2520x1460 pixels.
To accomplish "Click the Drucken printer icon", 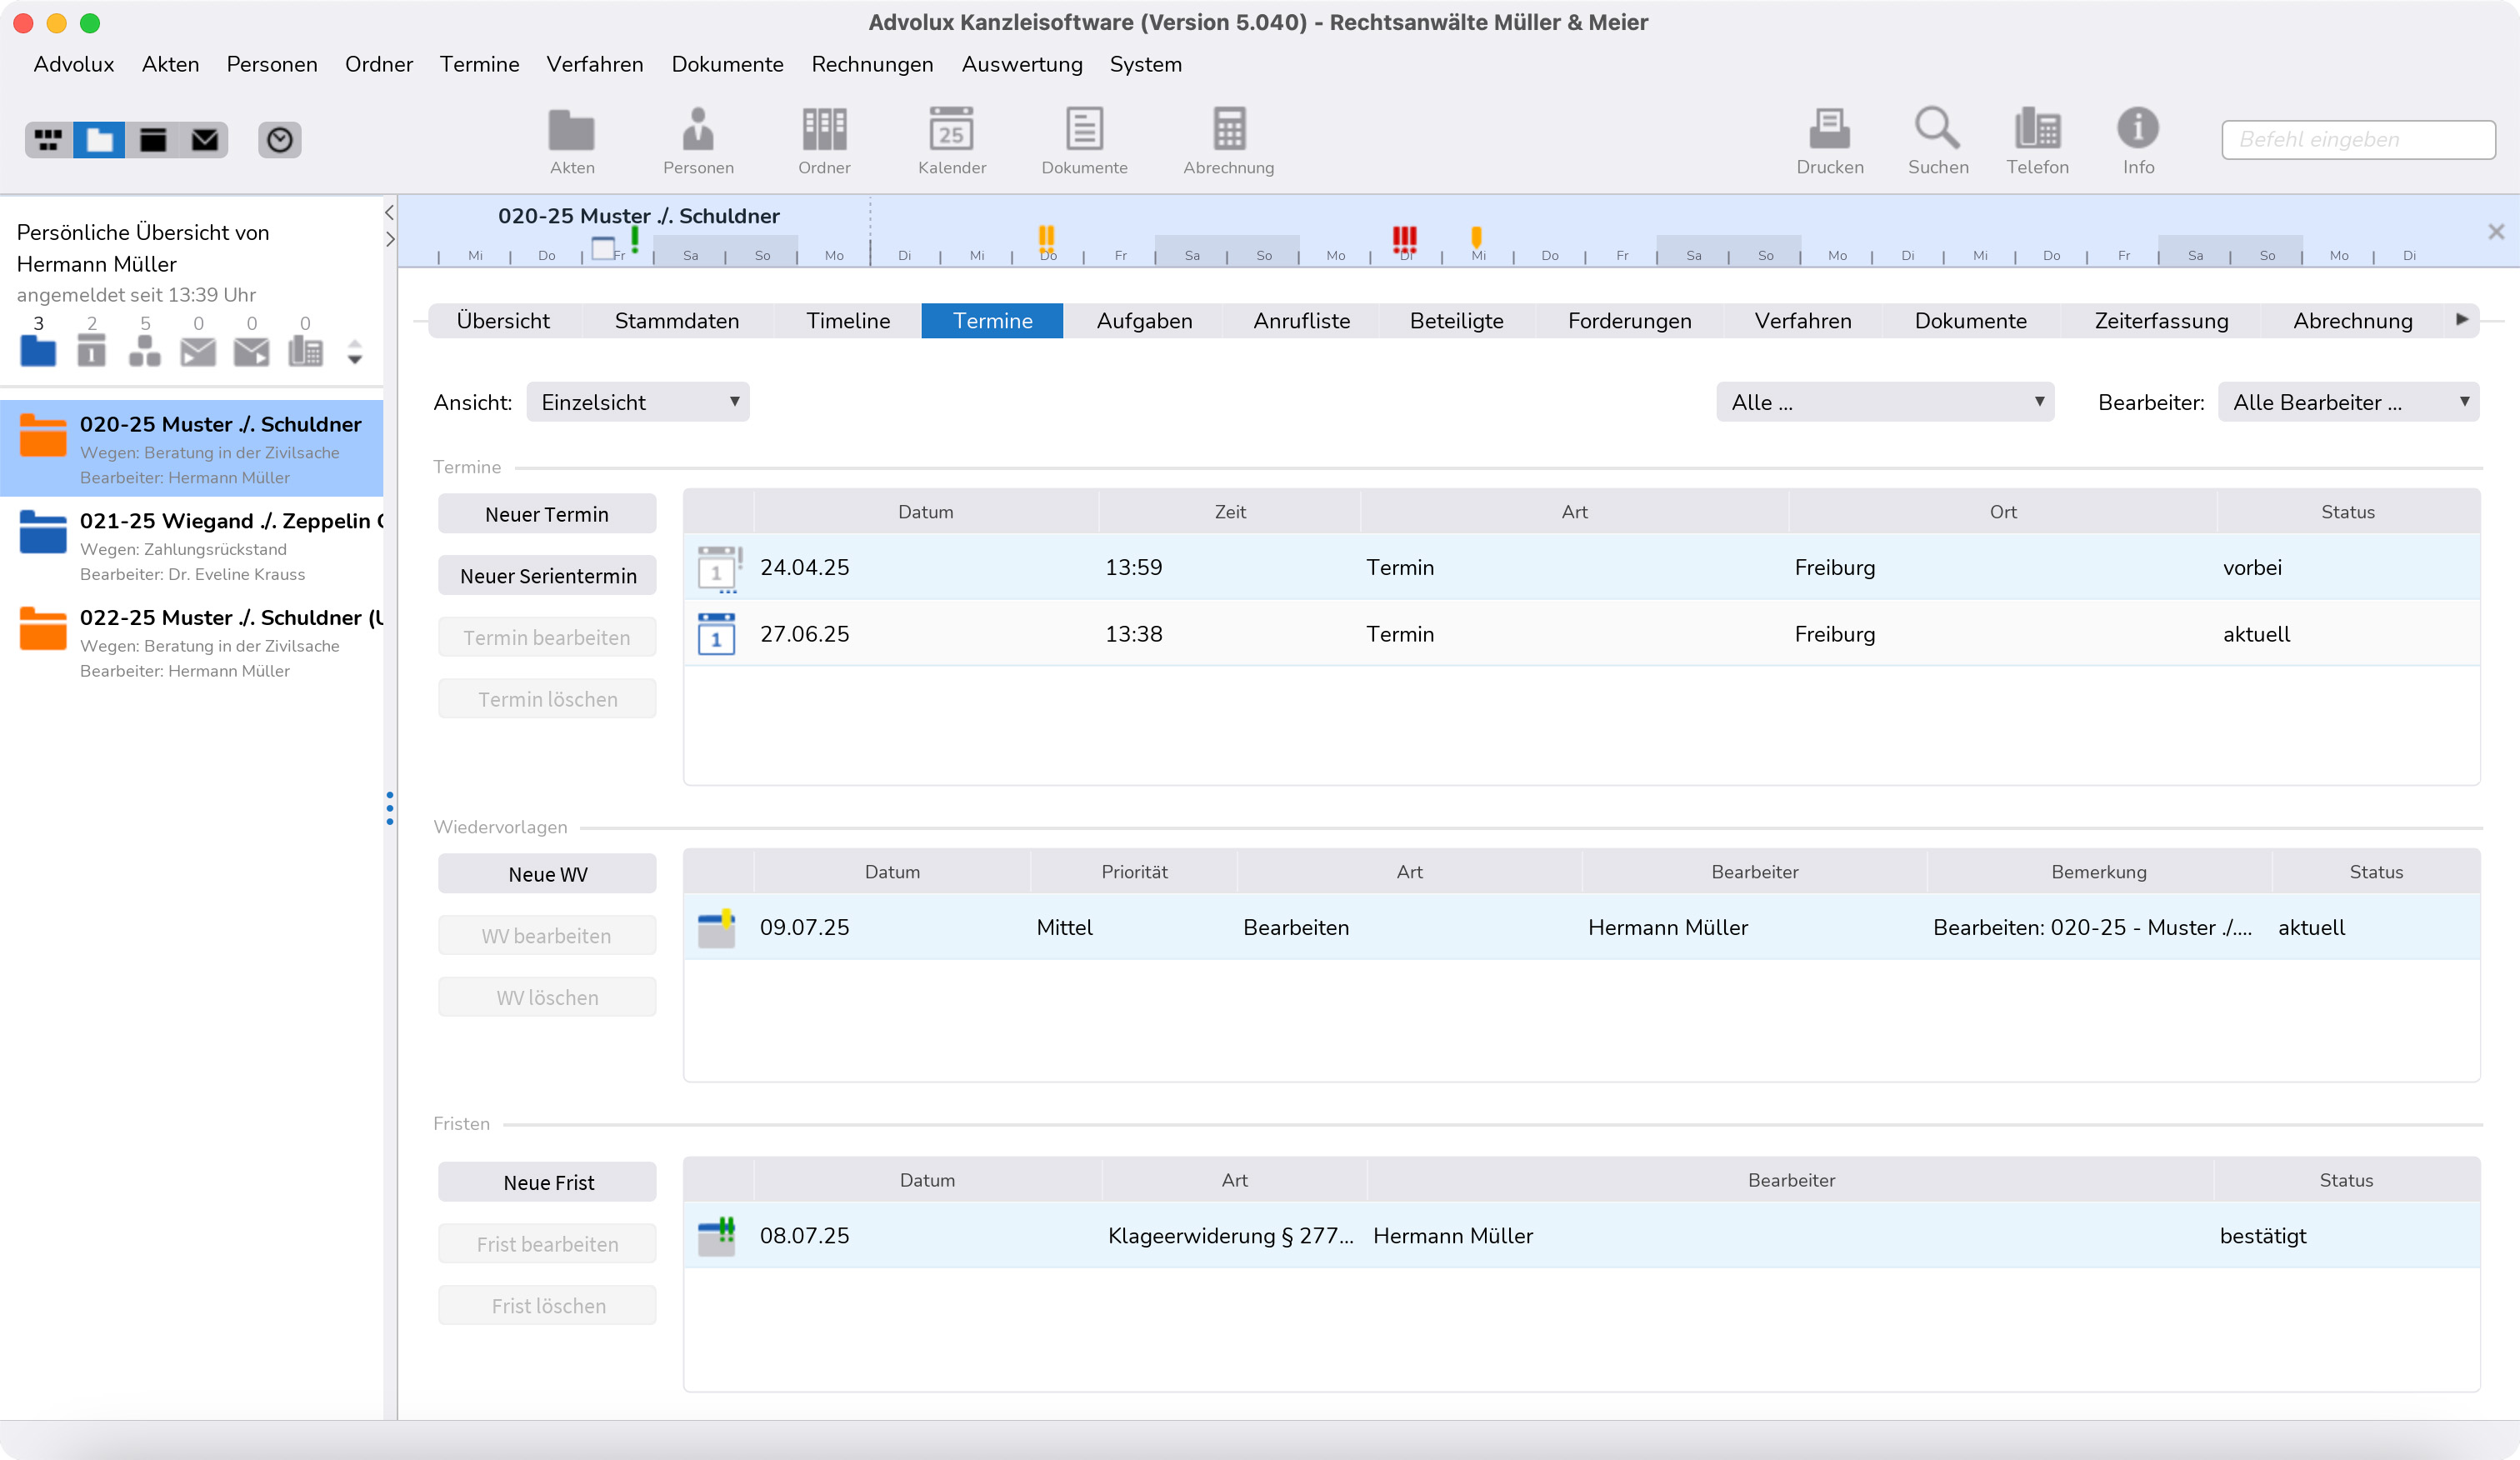I will 1830,140.
